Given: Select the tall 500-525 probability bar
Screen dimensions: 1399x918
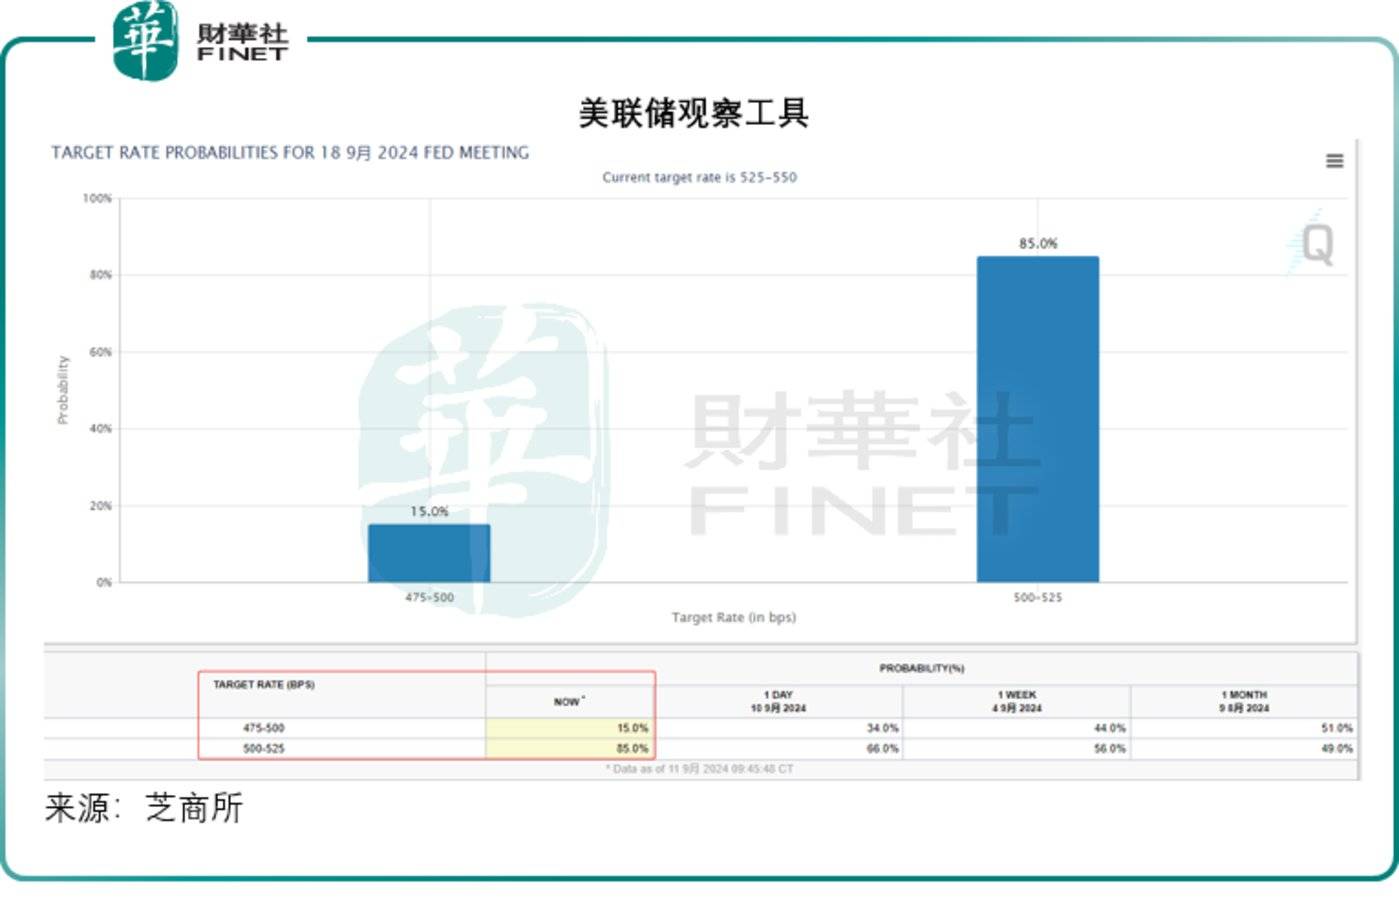Looking at the screenshot, I should 1037,419.
